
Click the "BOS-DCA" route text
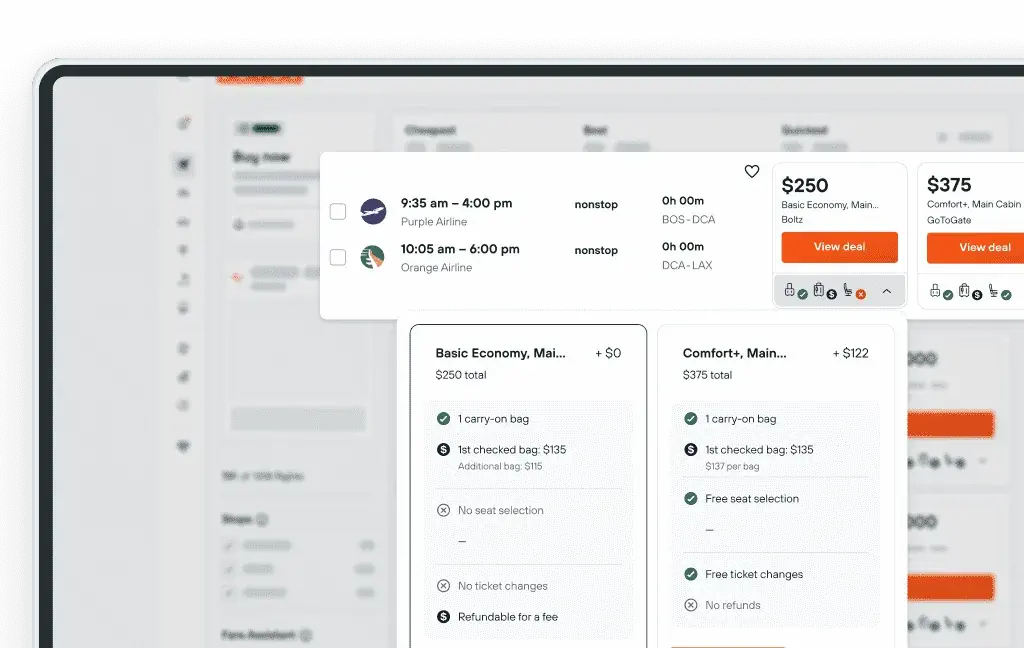coord(688,219)
